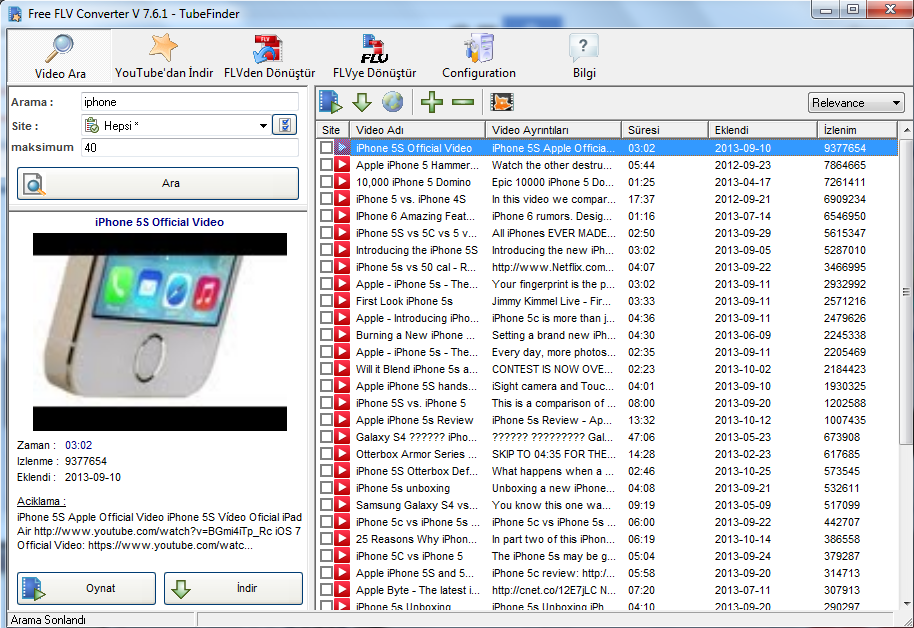The image size is (914, 628).
Task: Check the box for Samsung Galaxy S4 vs row
Action: [326, 504]
